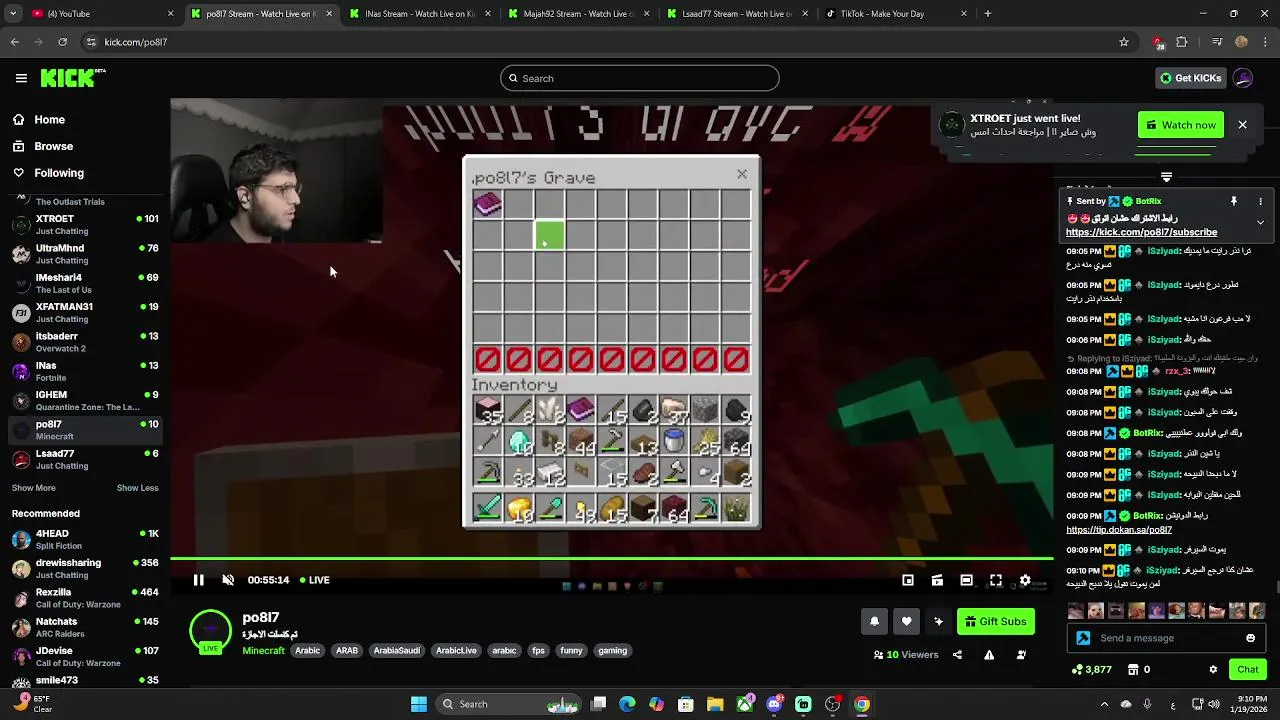Open the chat shop icon
Screen dimensions: 1280x720
point(1133,669)
